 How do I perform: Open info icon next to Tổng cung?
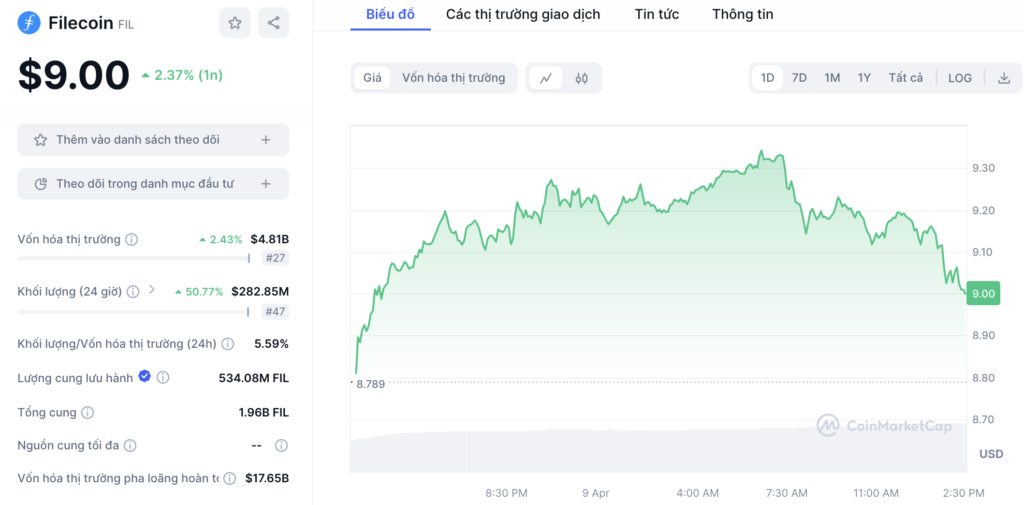tap(87, 413)
